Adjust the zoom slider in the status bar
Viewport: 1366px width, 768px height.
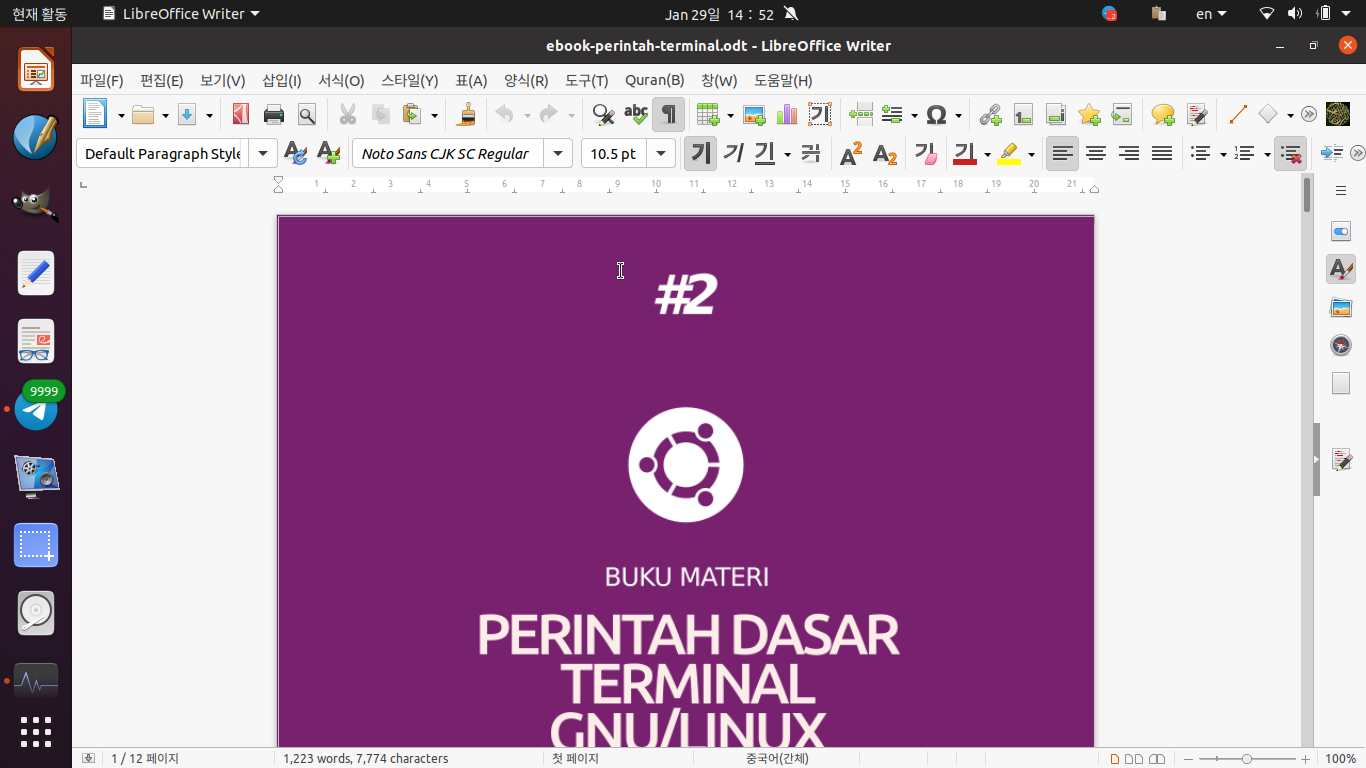pyautogui.click(x=1246, y=759)
